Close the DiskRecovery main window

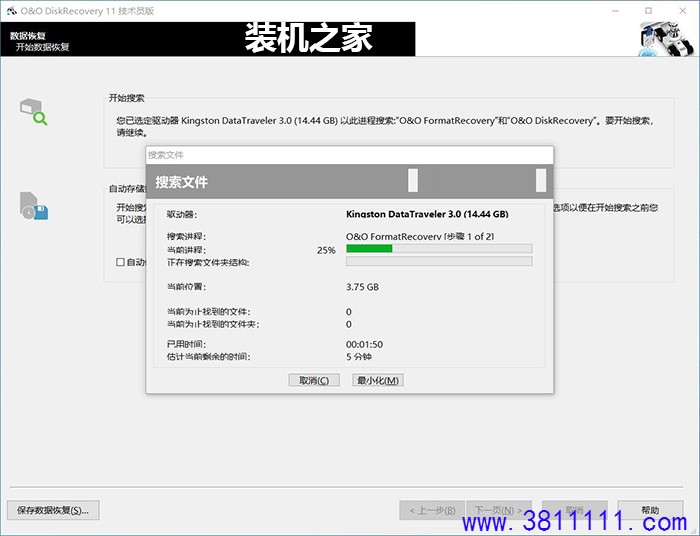pyautogui.click(x=683, y=11)
